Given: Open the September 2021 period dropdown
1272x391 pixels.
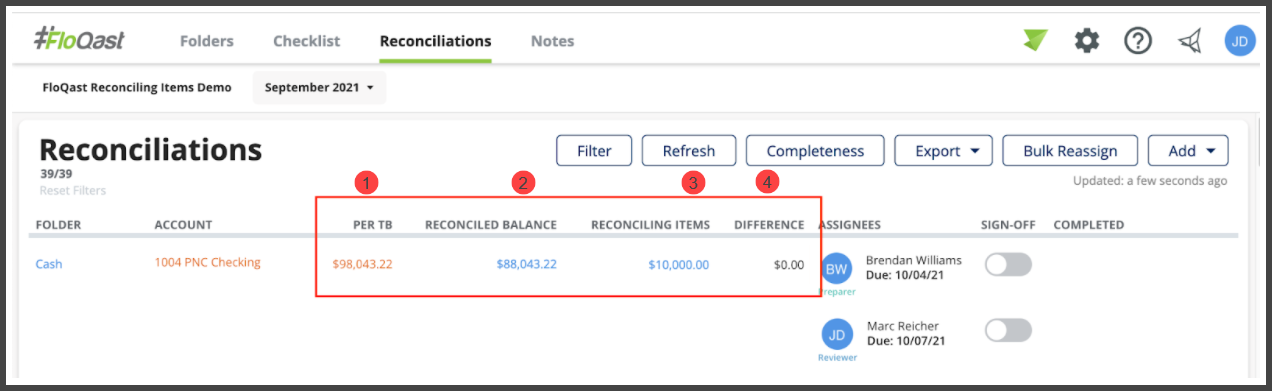Looking at the screenshot, I should [x=319, y=88].
